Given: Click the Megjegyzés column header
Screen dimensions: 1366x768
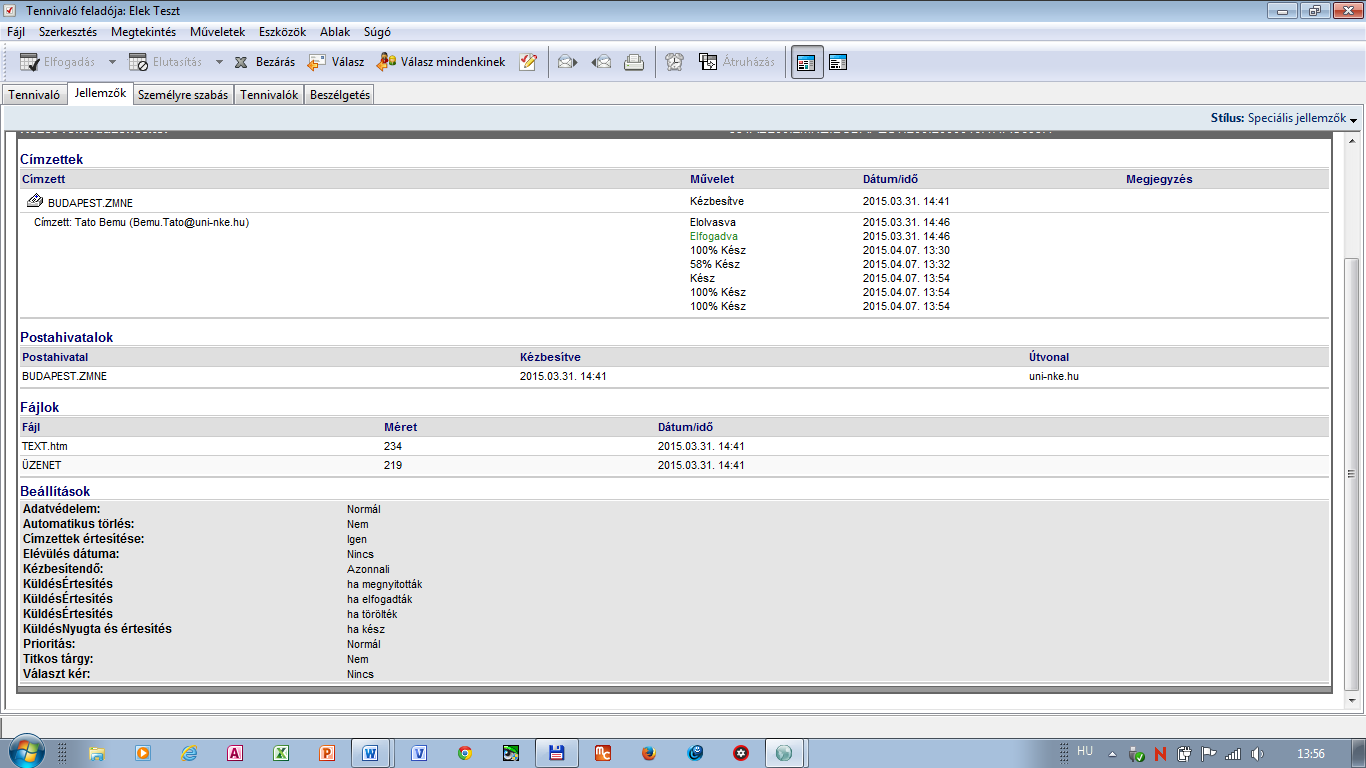Looking at the screenshot, I should pyautogui.click(x=1159, y=180).
